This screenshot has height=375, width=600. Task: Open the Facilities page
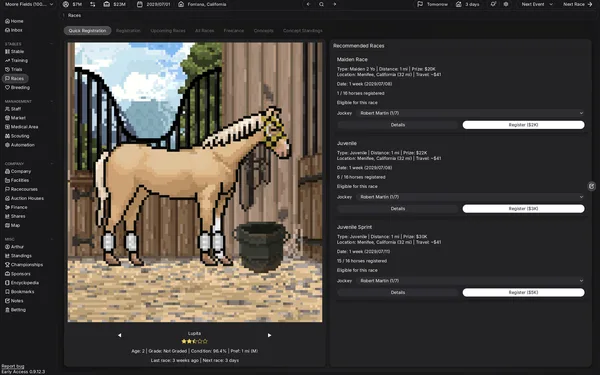(17, 180)
